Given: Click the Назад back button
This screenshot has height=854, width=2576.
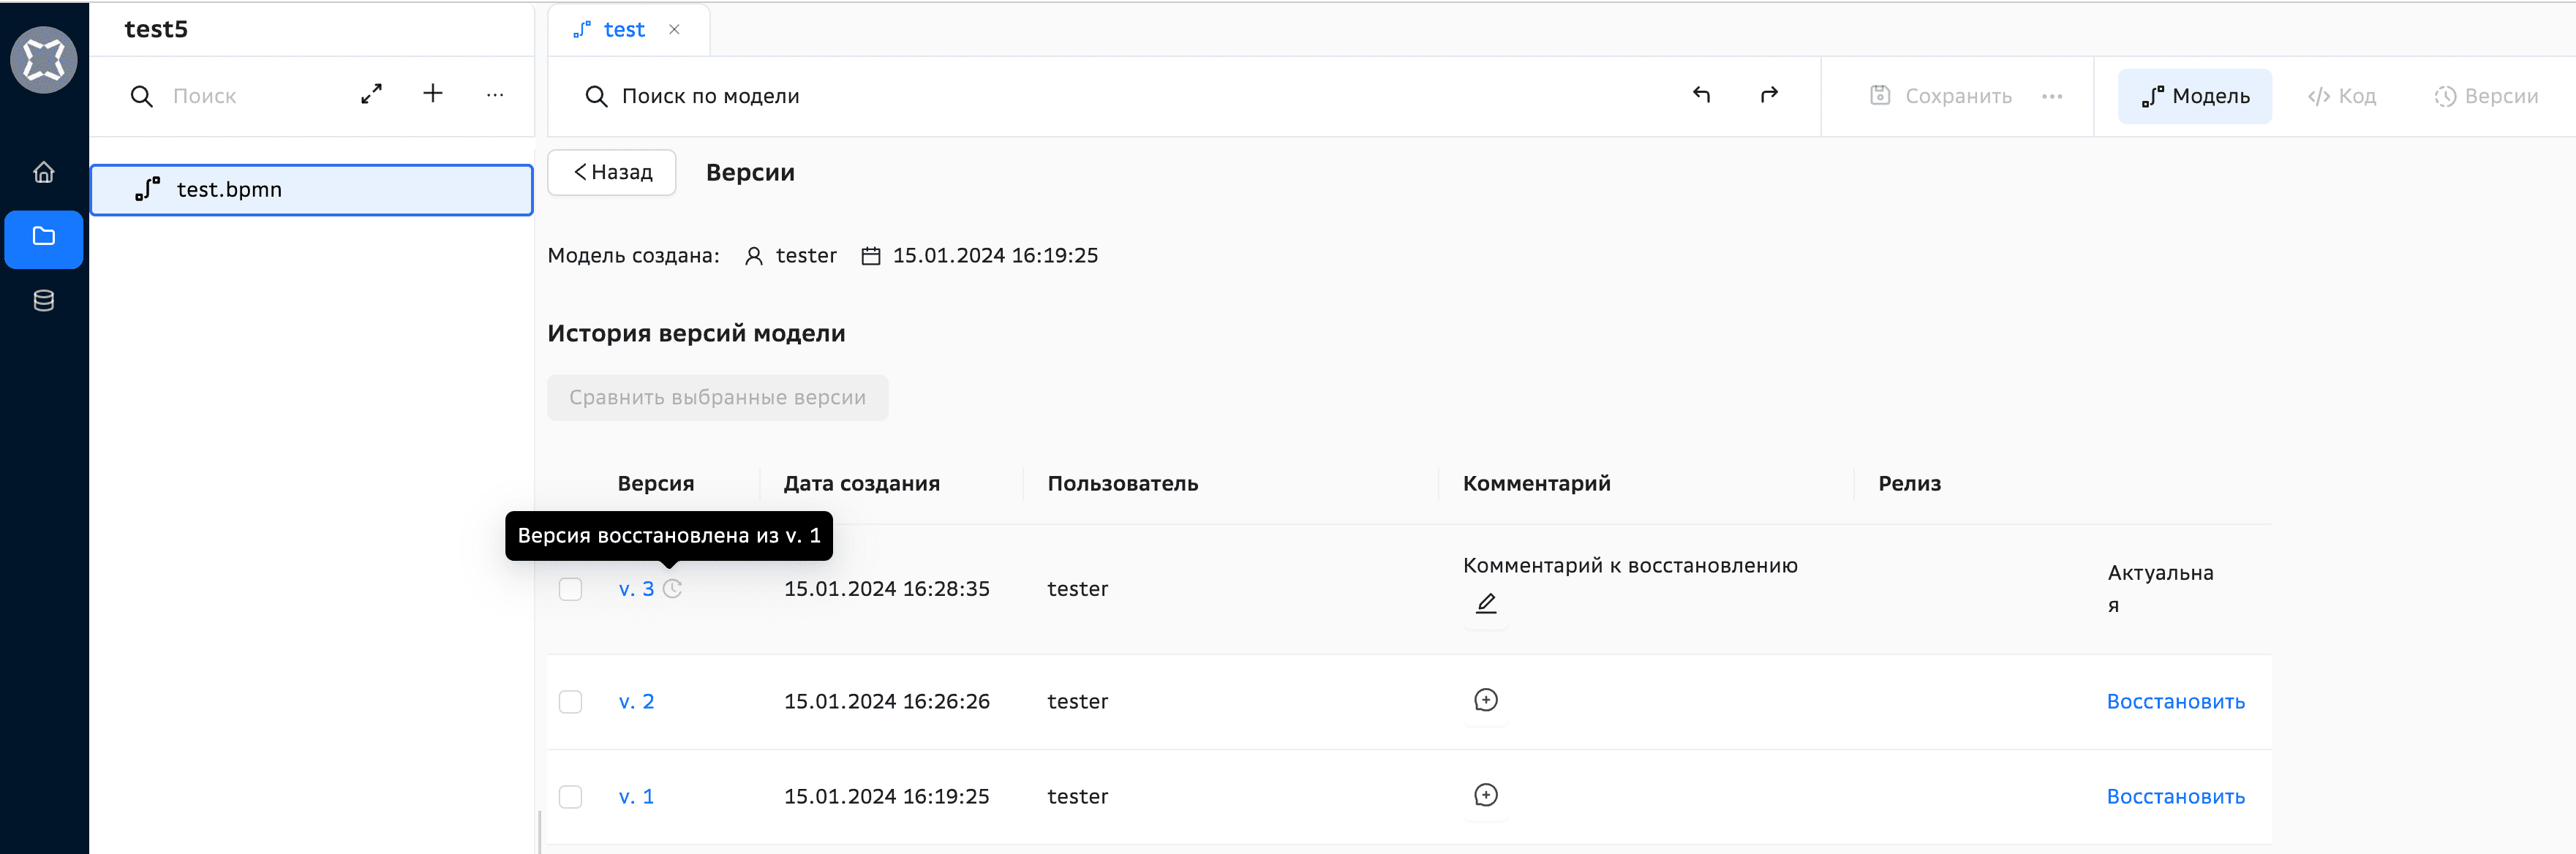Looking at the screenshot, I should [x=612, y=172].
